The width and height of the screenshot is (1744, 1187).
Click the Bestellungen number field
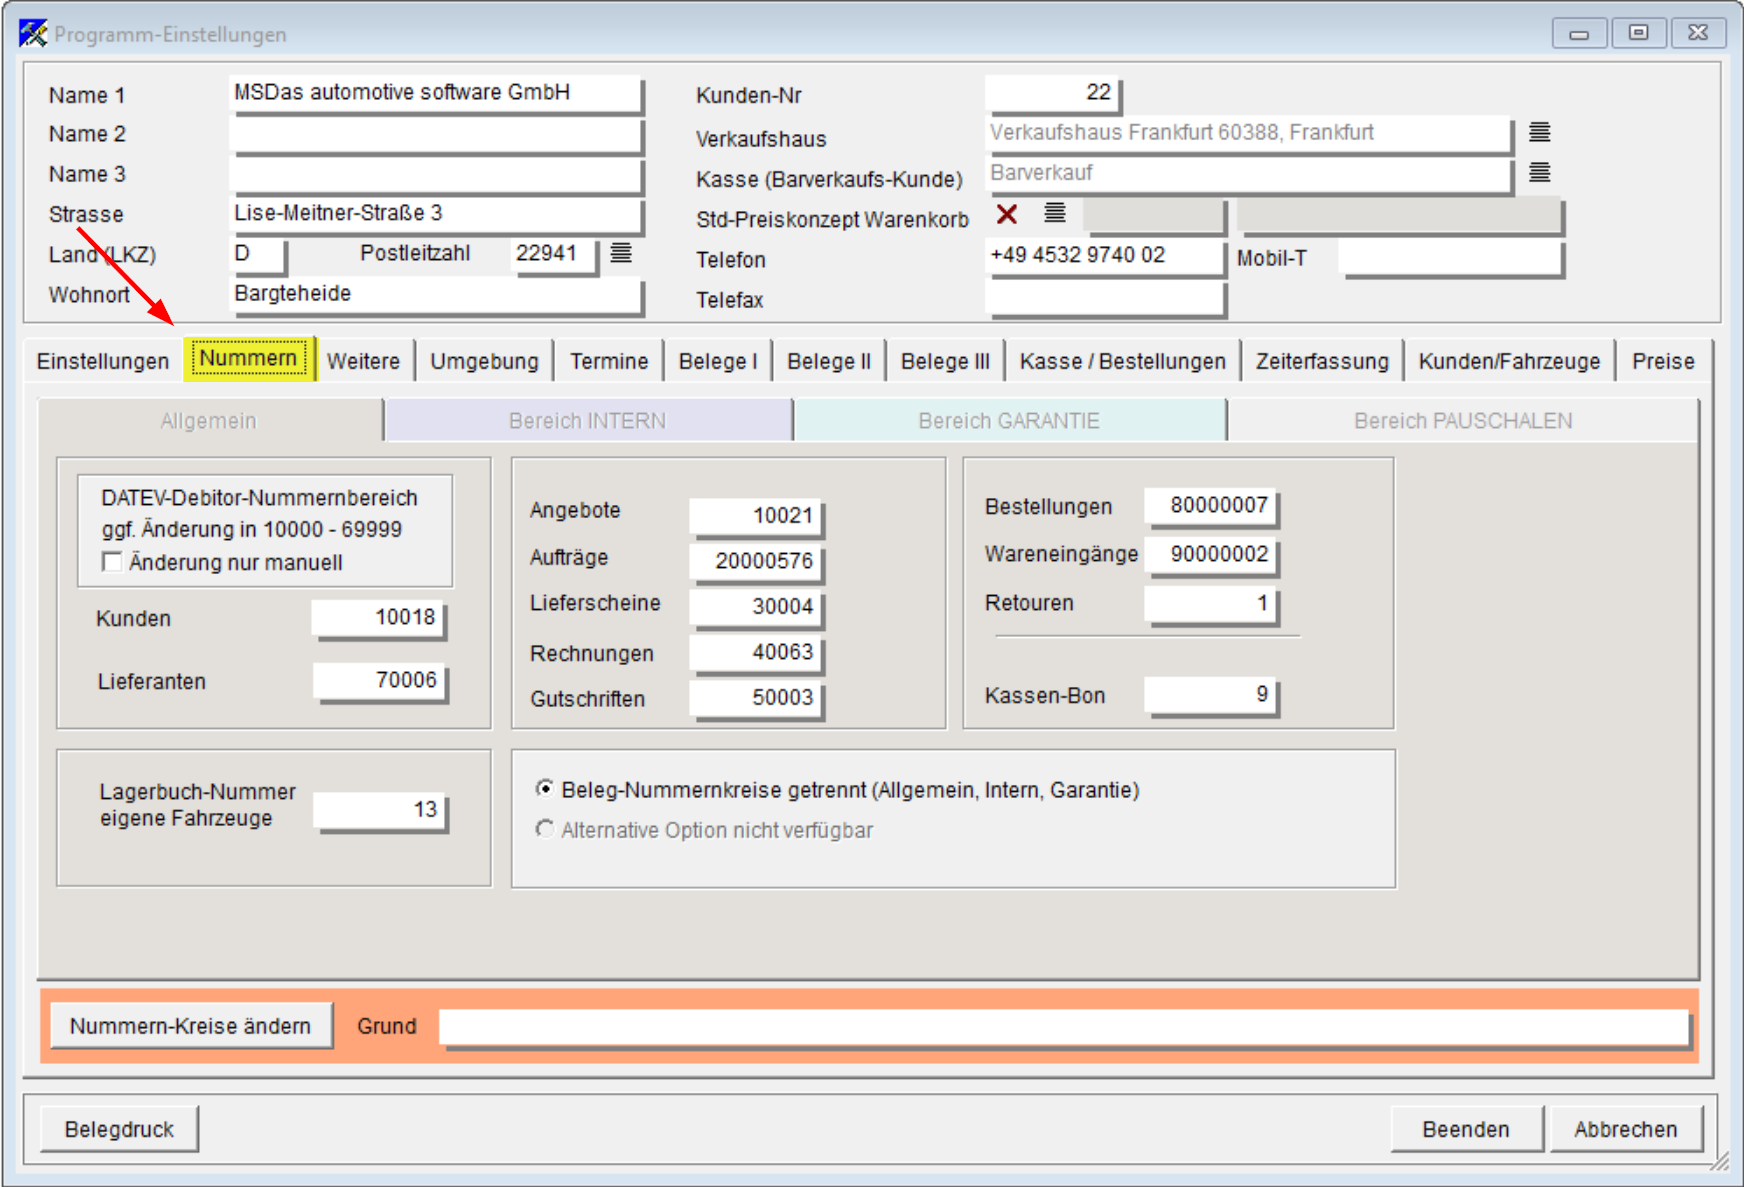pyautogui.click(x=1211, y=506)
